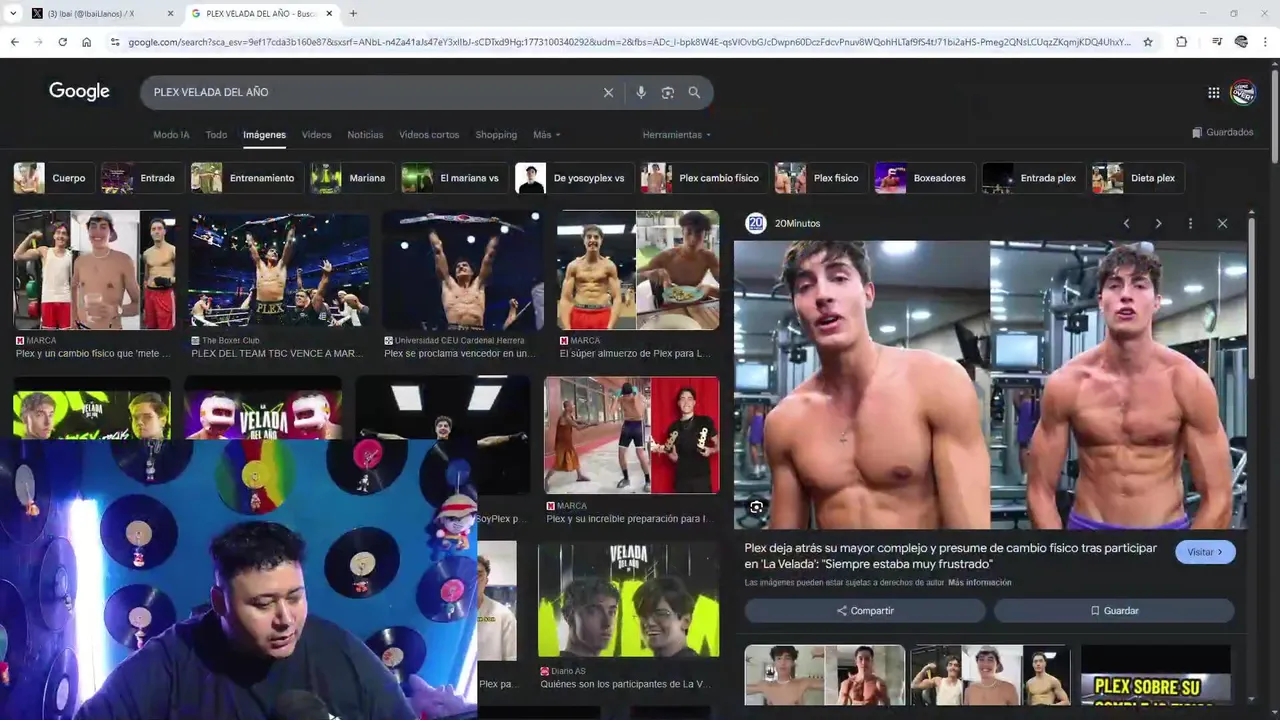The image size is (1280, 720).
Task: Open Universidad CEU Cardenal Herrera image
Action: (x=463, y=270)
